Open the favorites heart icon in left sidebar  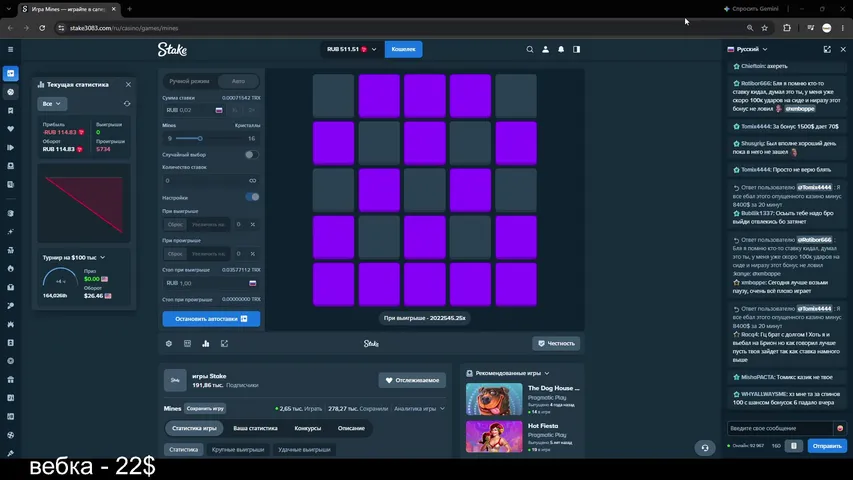10,129
